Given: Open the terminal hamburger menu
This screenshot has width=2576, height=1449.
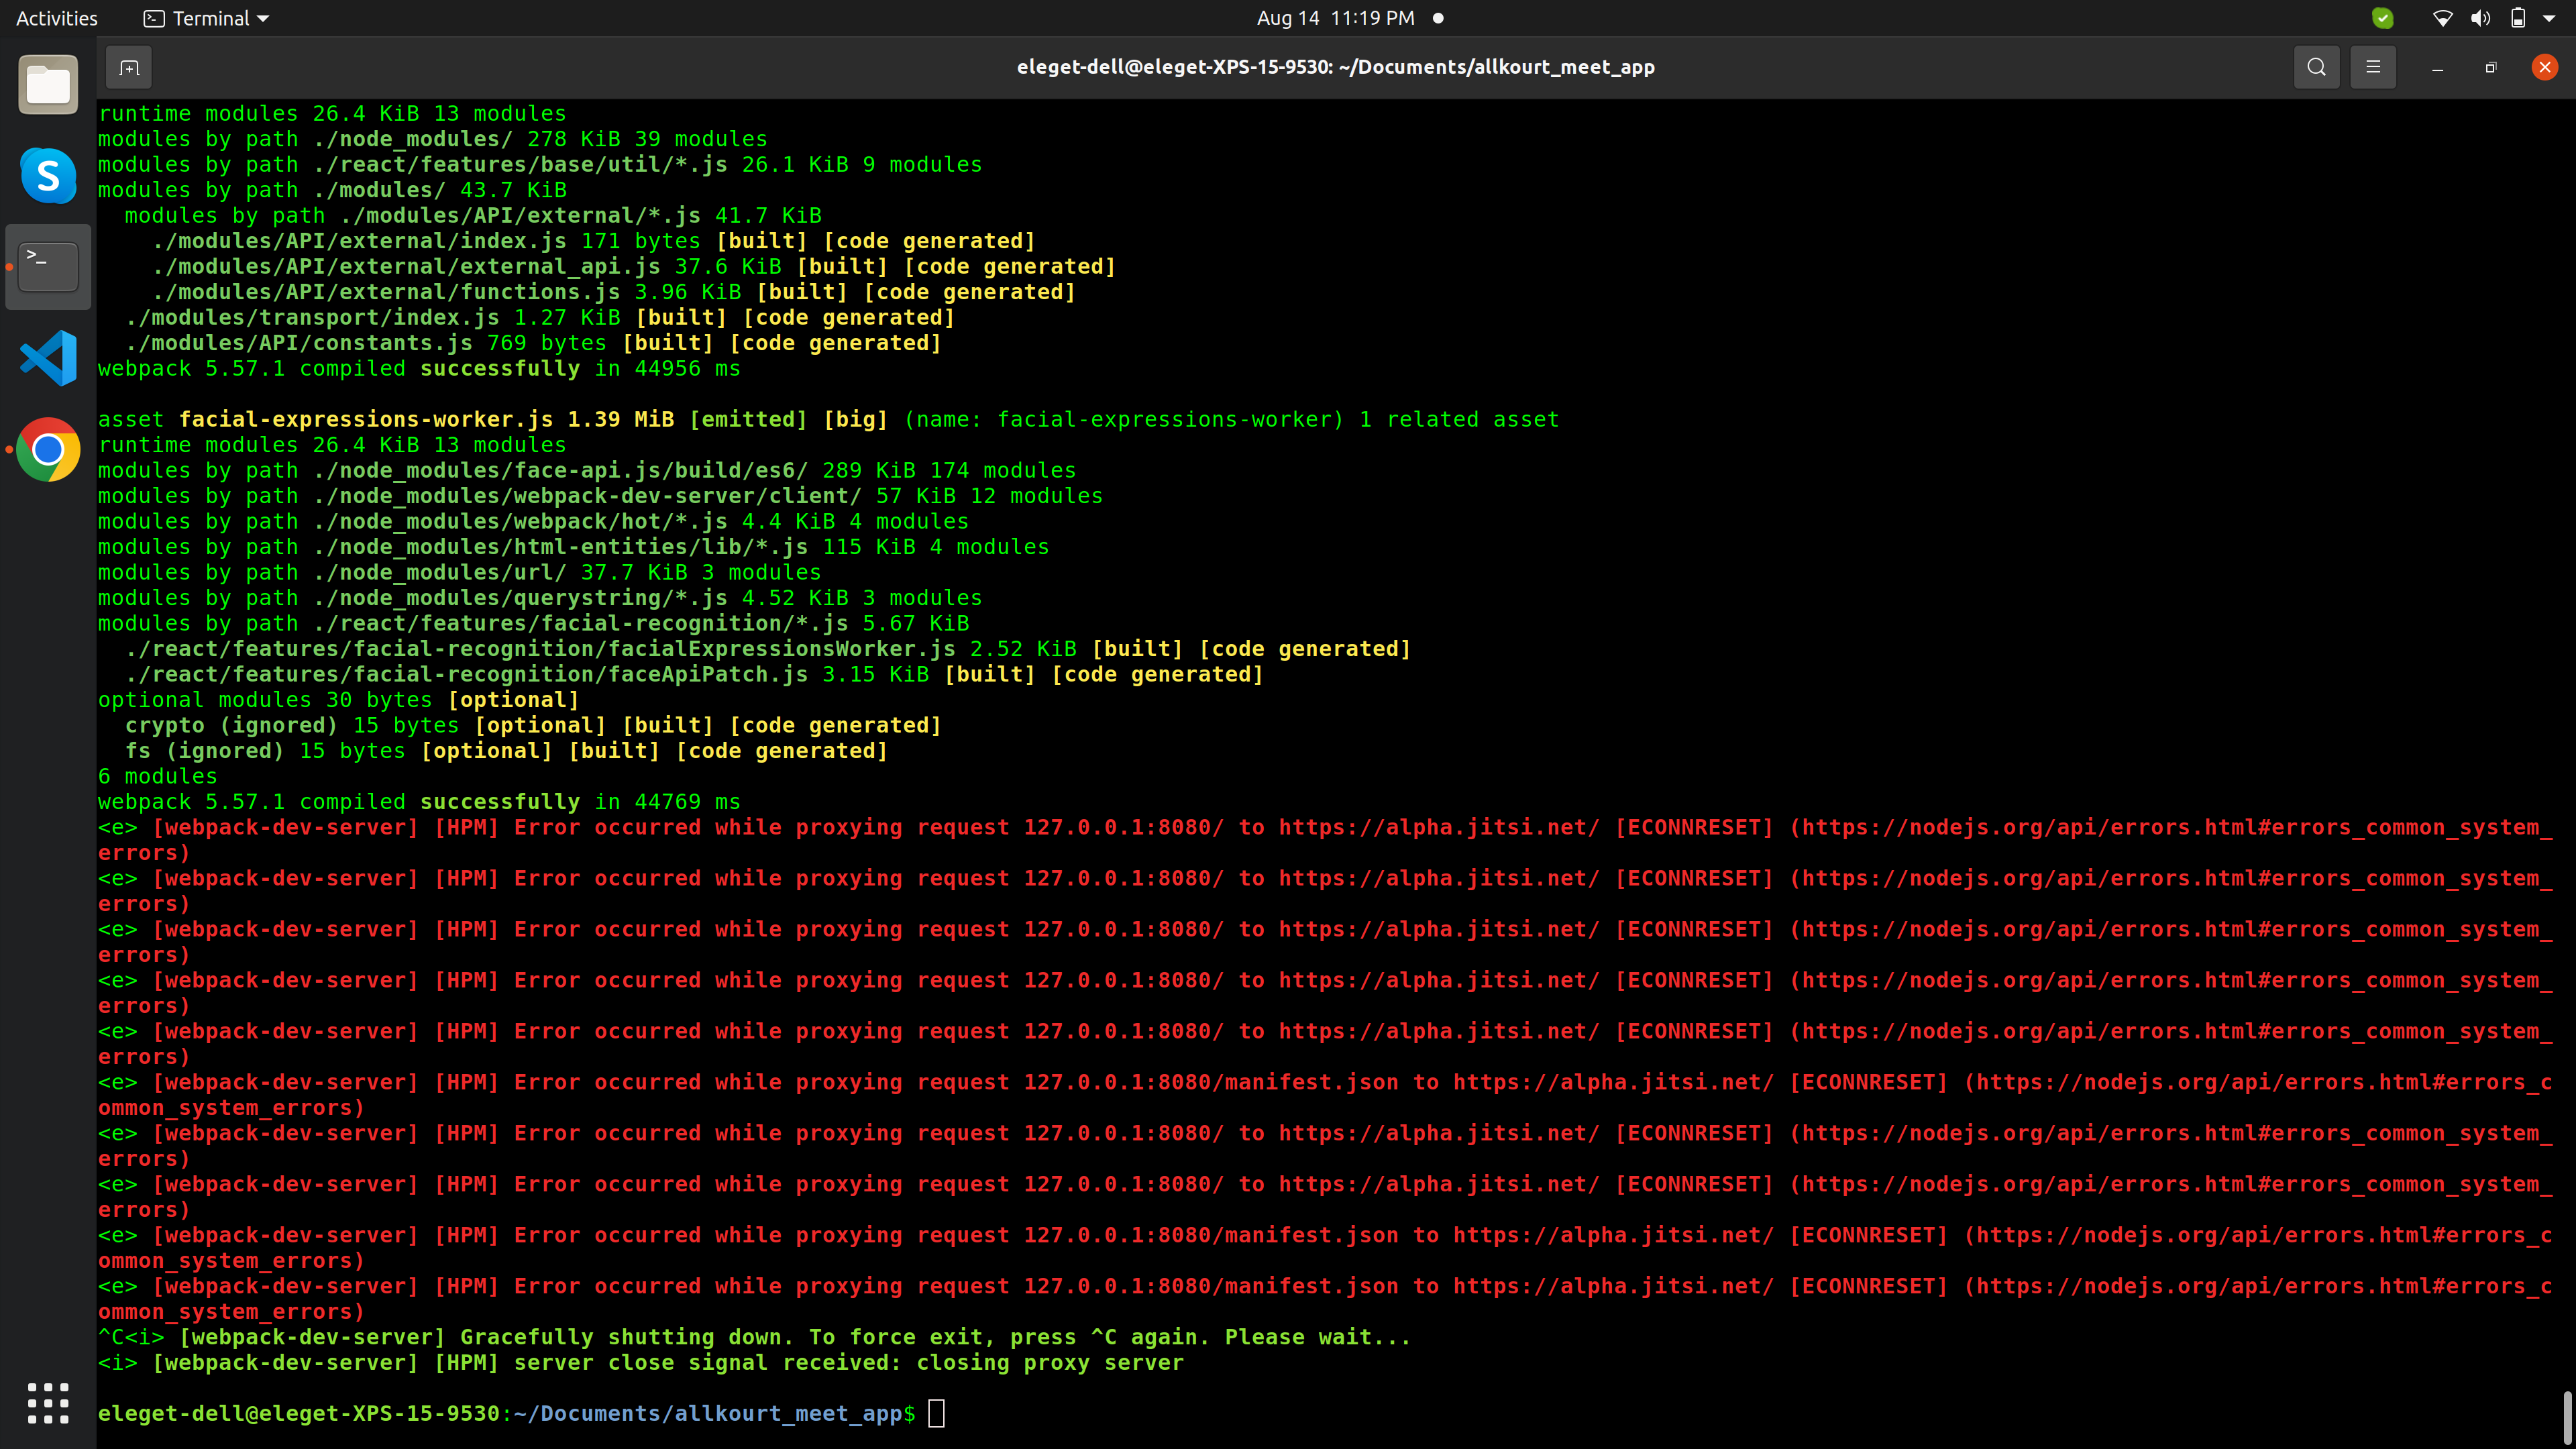Looking at the screenshot, I should tap(2372, 67).
